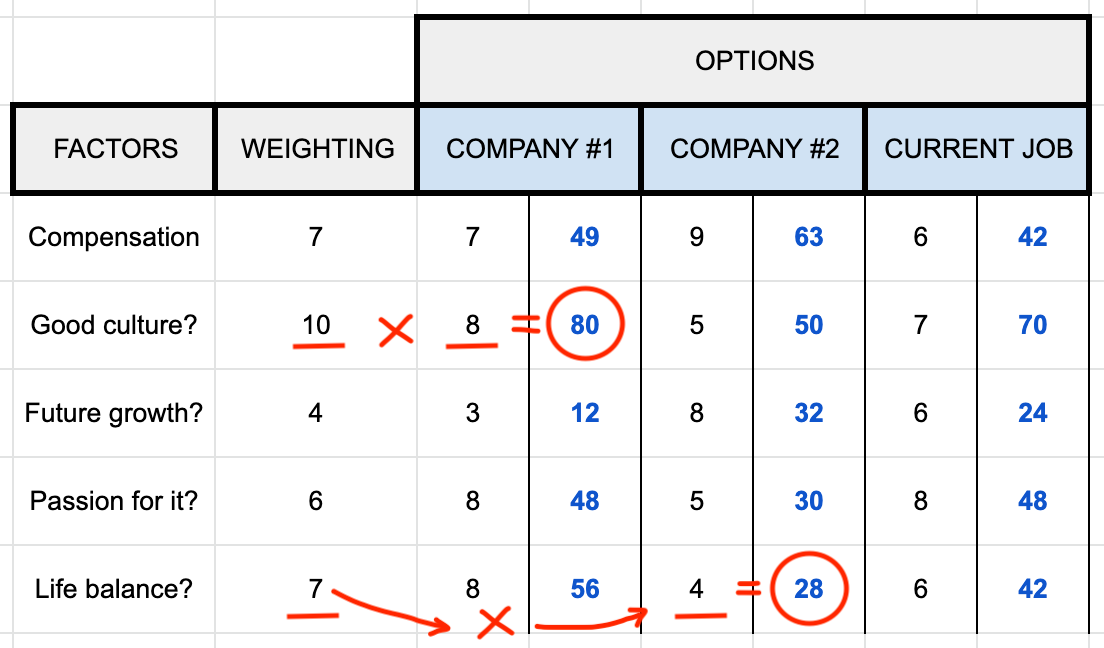Screen dimensions: 1104x648
Task: Click Current Job culture score 70
Action: (x=1032, y=325)
